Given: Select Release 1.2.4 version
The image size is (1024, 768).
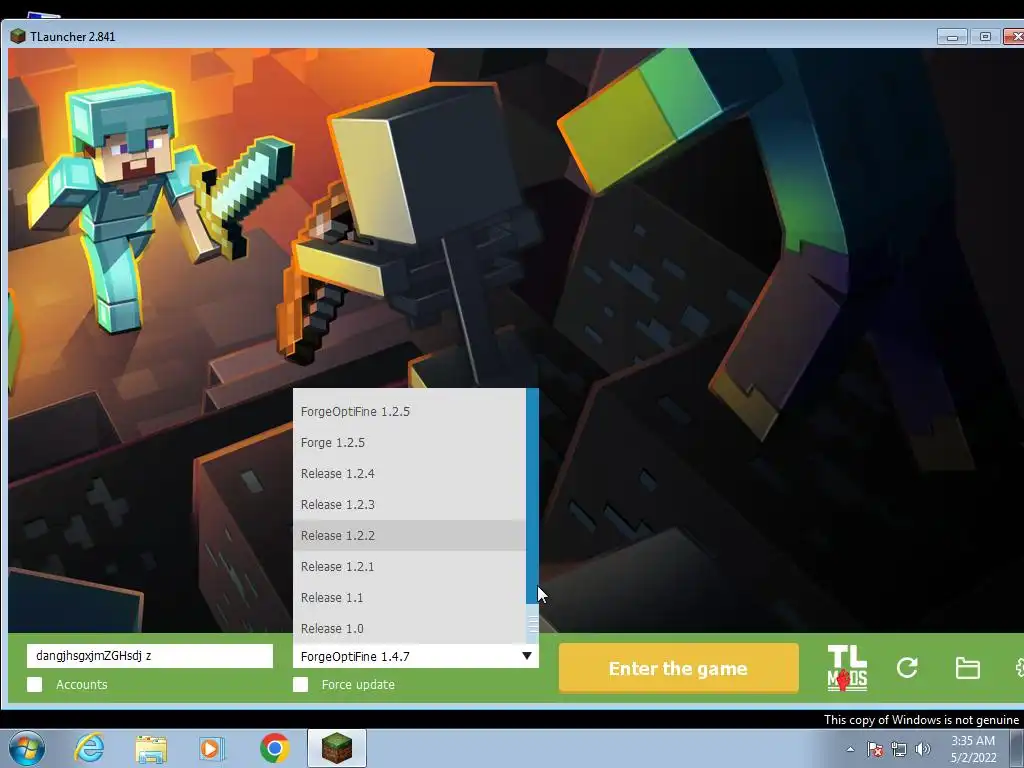Looking at the screenshot, I should 409,473.
